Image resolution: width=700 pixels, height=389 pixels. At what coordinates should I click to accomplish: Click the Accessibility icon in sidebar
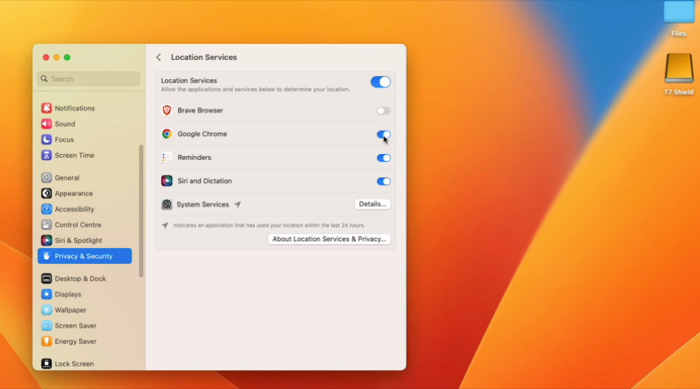pos(46,209)
